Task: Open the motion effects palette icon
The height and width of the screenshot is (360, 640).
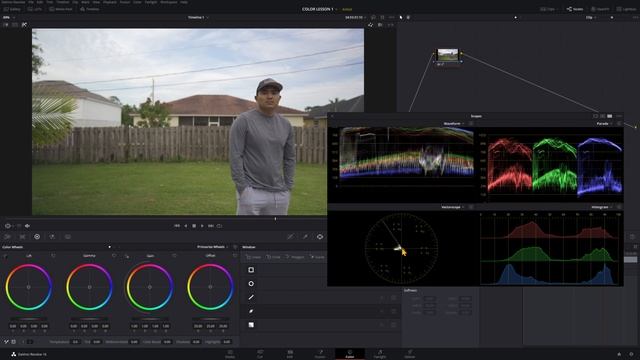Action: [68, 237]
